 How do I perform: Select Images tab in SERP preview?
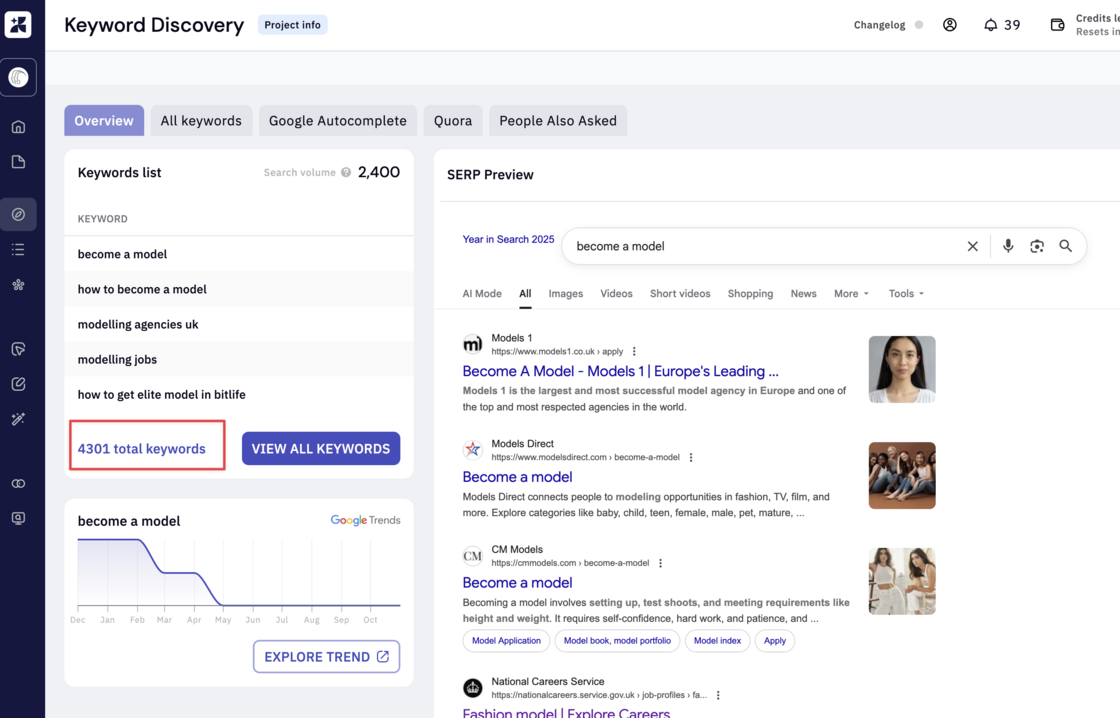pos(566,294)
